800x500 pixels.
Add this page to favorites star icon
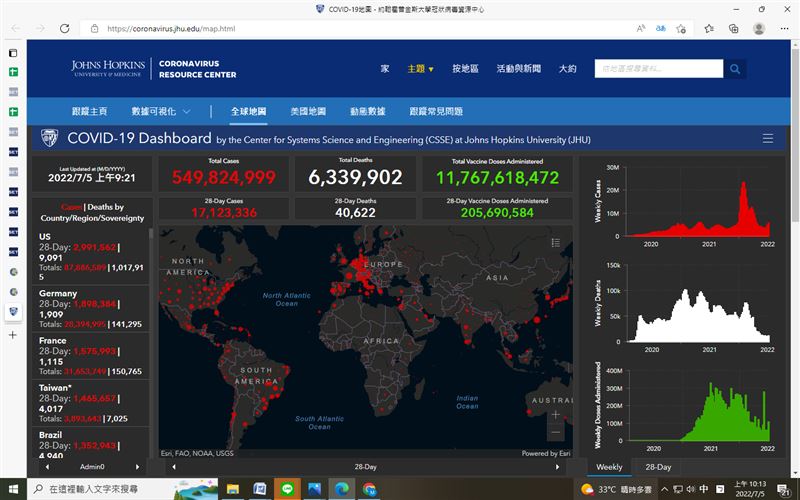coord(681,29)
